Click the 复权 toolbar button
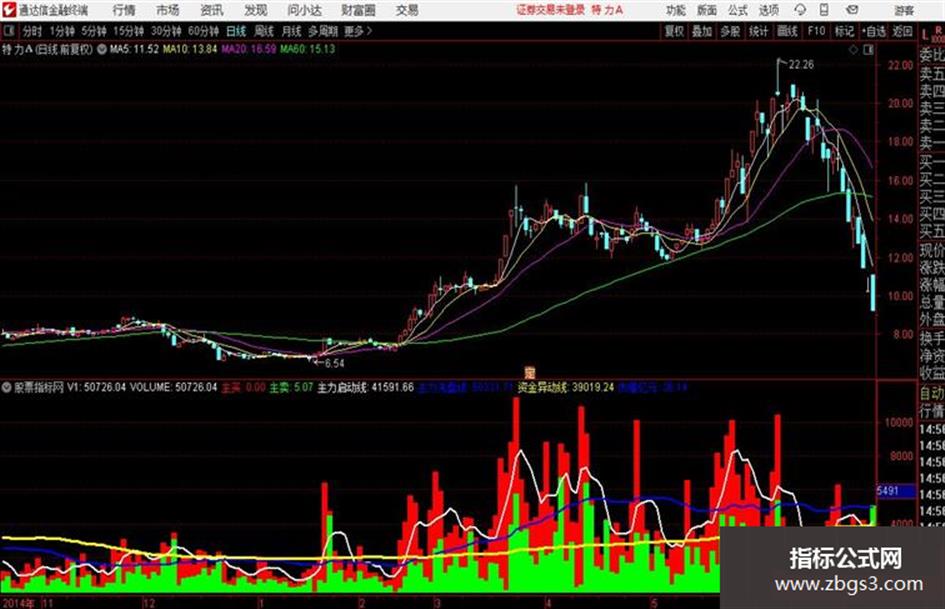Image resolution: width=945 pixels, height=609 pixels. point(674,31)
